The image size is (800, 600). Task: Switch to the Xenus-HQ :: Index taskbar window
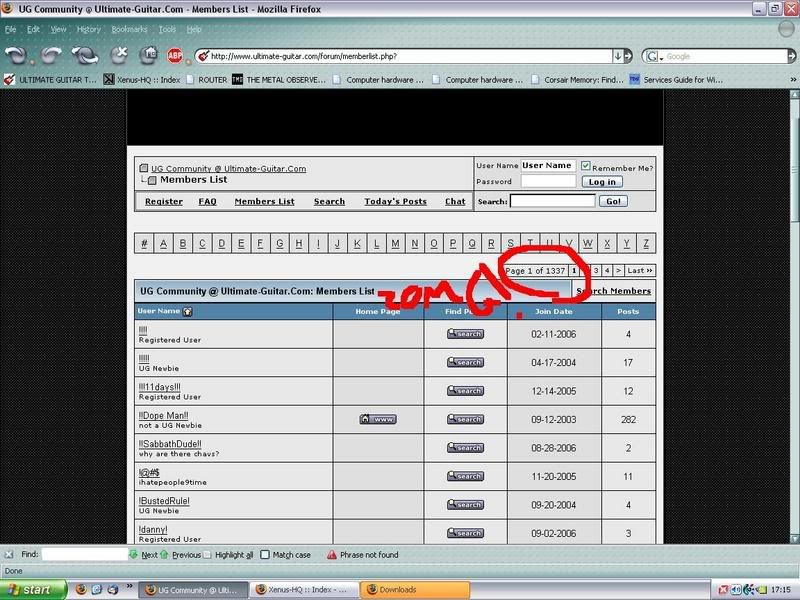[x=304, y=590]
